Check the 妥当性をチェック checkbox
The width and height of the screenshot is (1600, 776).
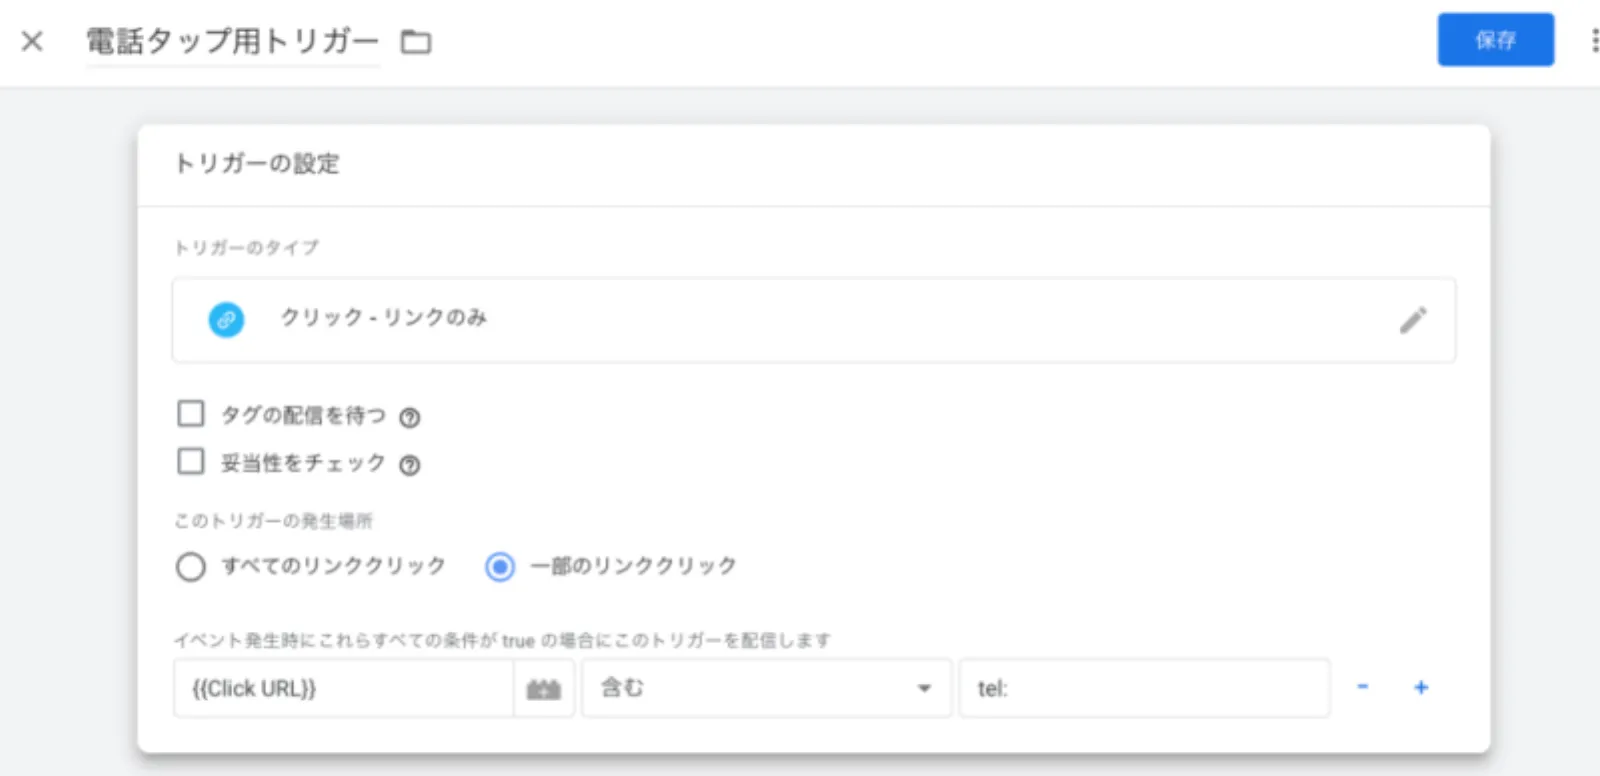click(x=190, y=461)
